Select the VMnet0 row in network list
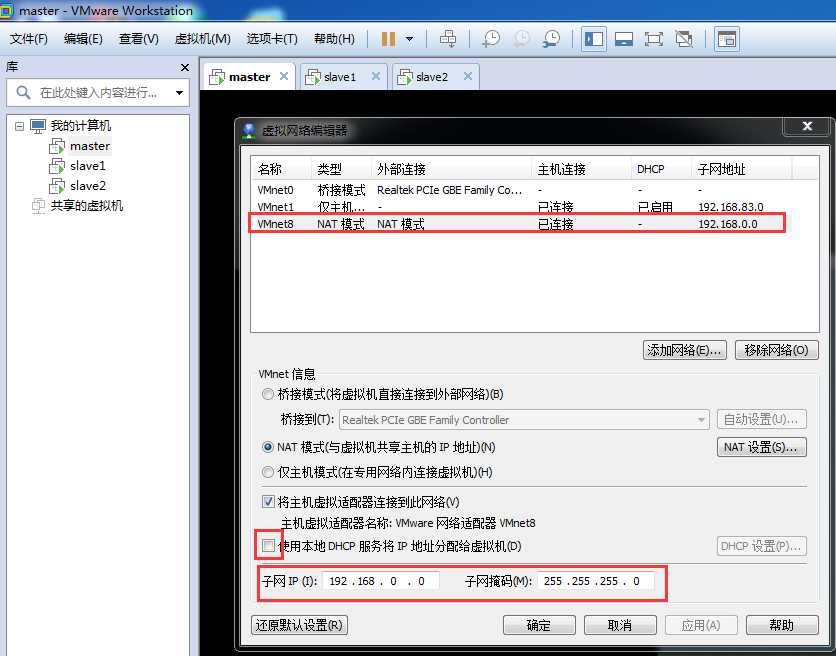The width and height of the screenshot is (836, 656). [534, 190]
